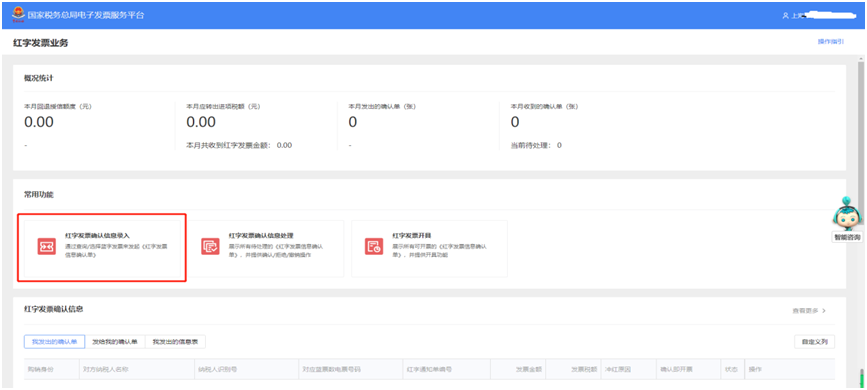Select the 我发出的确认单 tab

[x=54, y=342]
